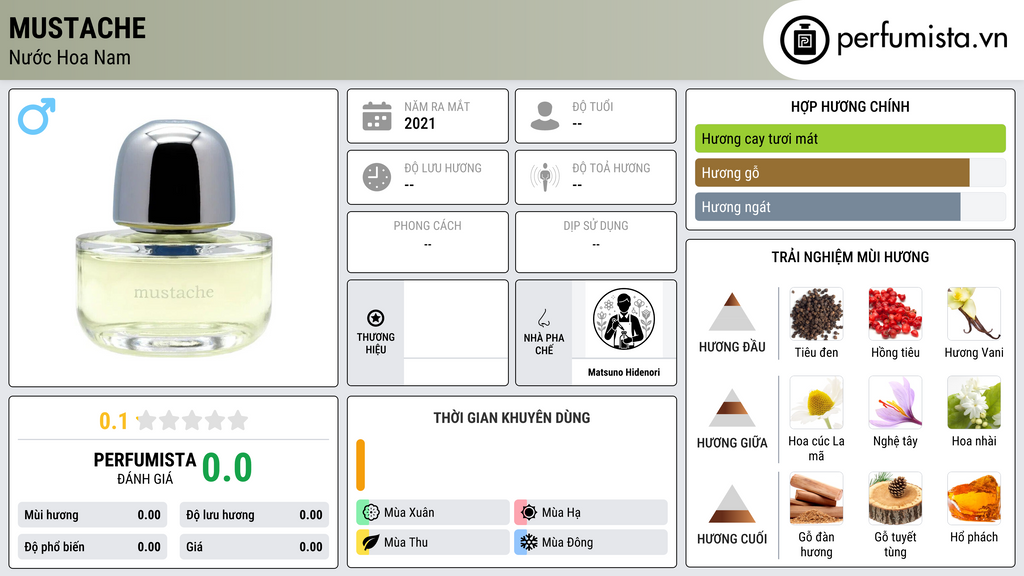Click the Thời gian khuyên dùng heading
Screen dimensions: 1024x576
click(512, 417)
